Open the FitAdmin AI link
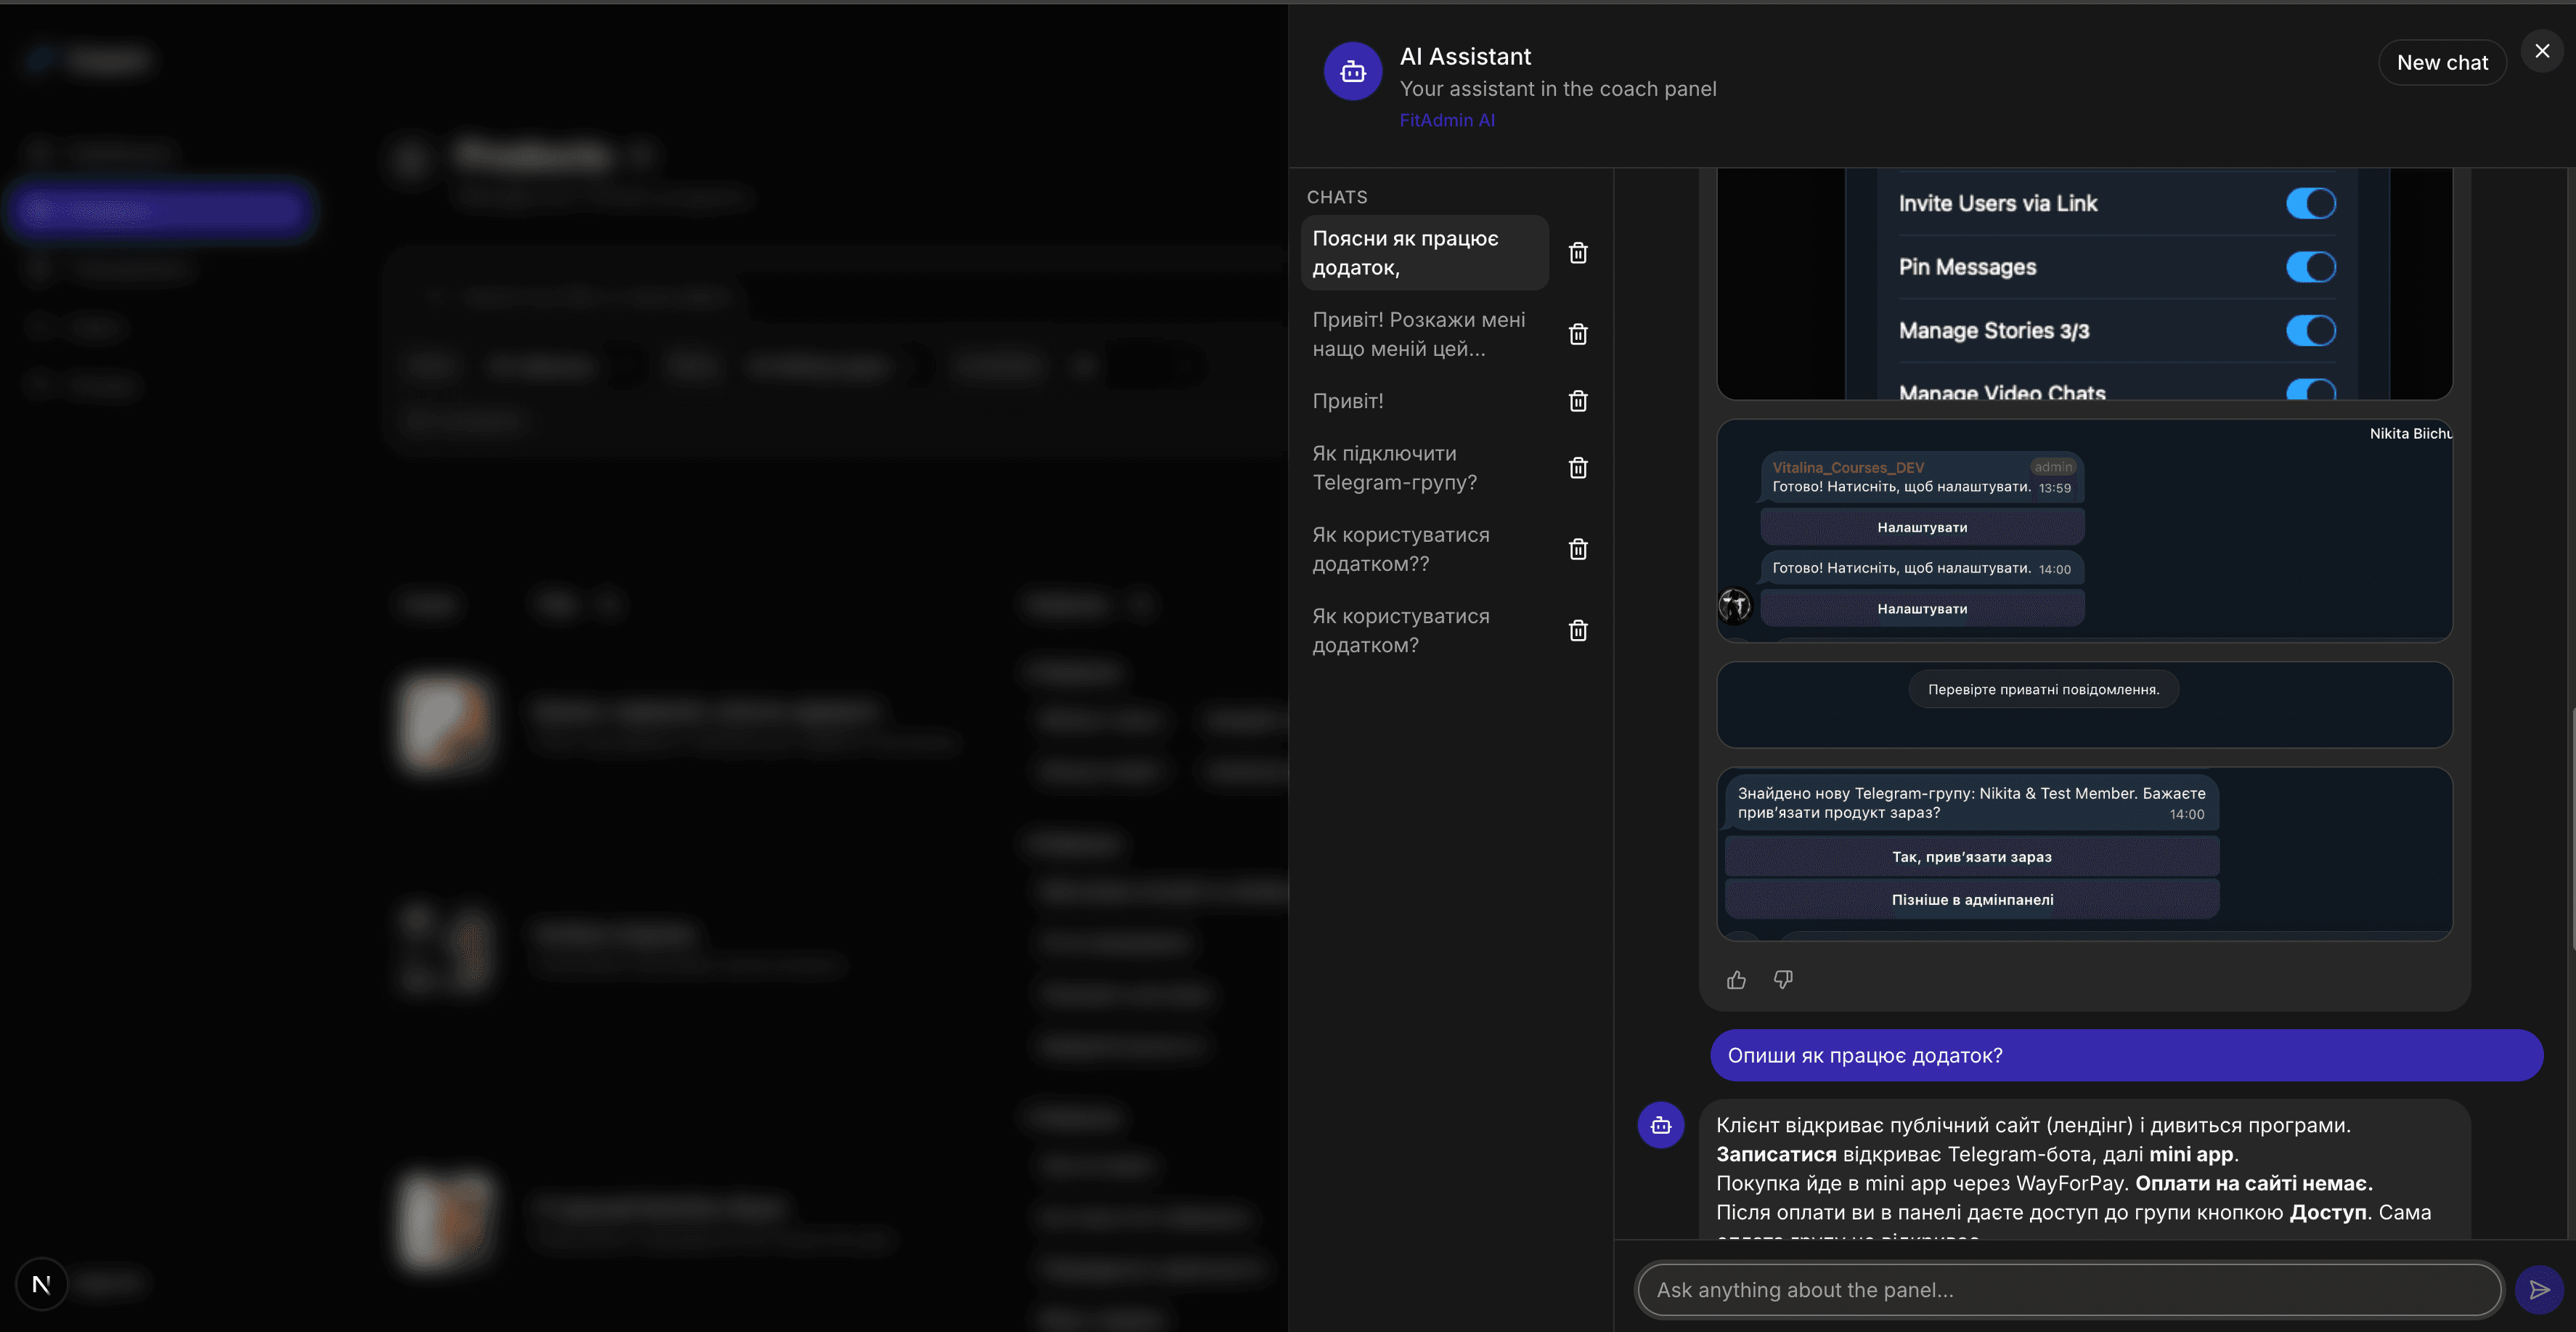This screenshot has height=1332, width=2576. pyautogui.click(x=1446, y=120)
